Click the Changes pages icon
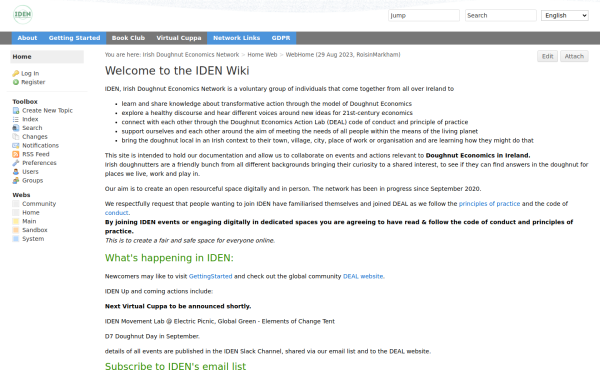600x375 pixels. pos(16,137)
